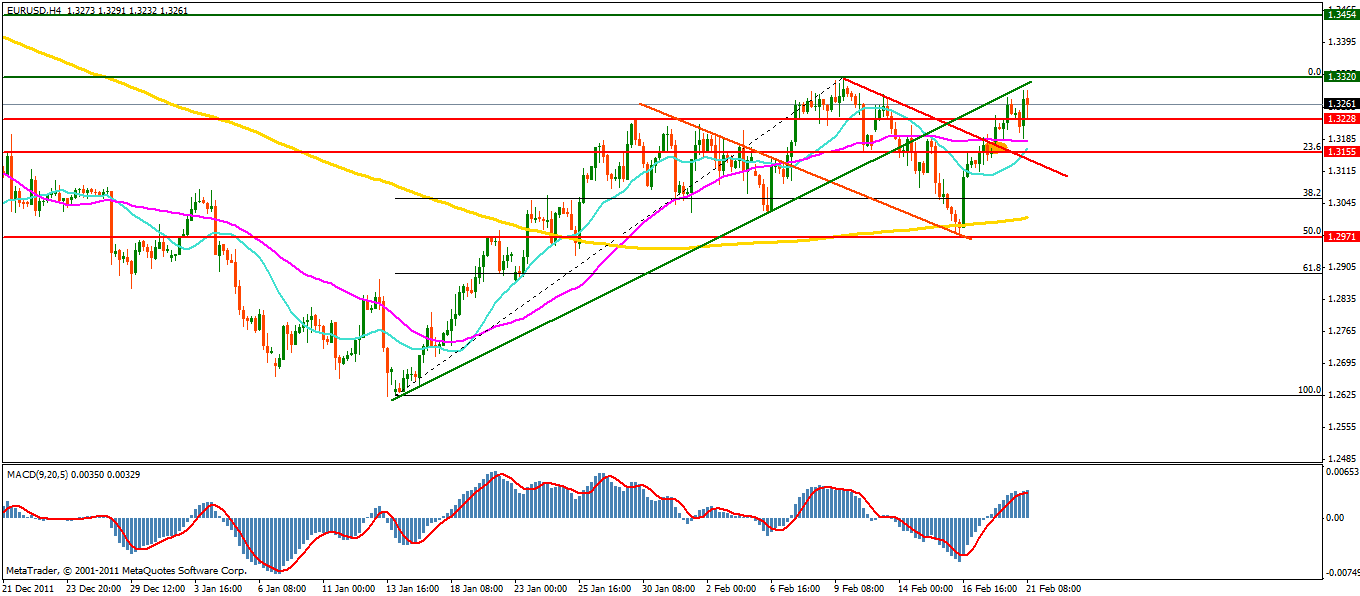Select the Fibonacci 61.8 level label
The height and width of the screenshot is (596, 1360).
(1312, 268)
